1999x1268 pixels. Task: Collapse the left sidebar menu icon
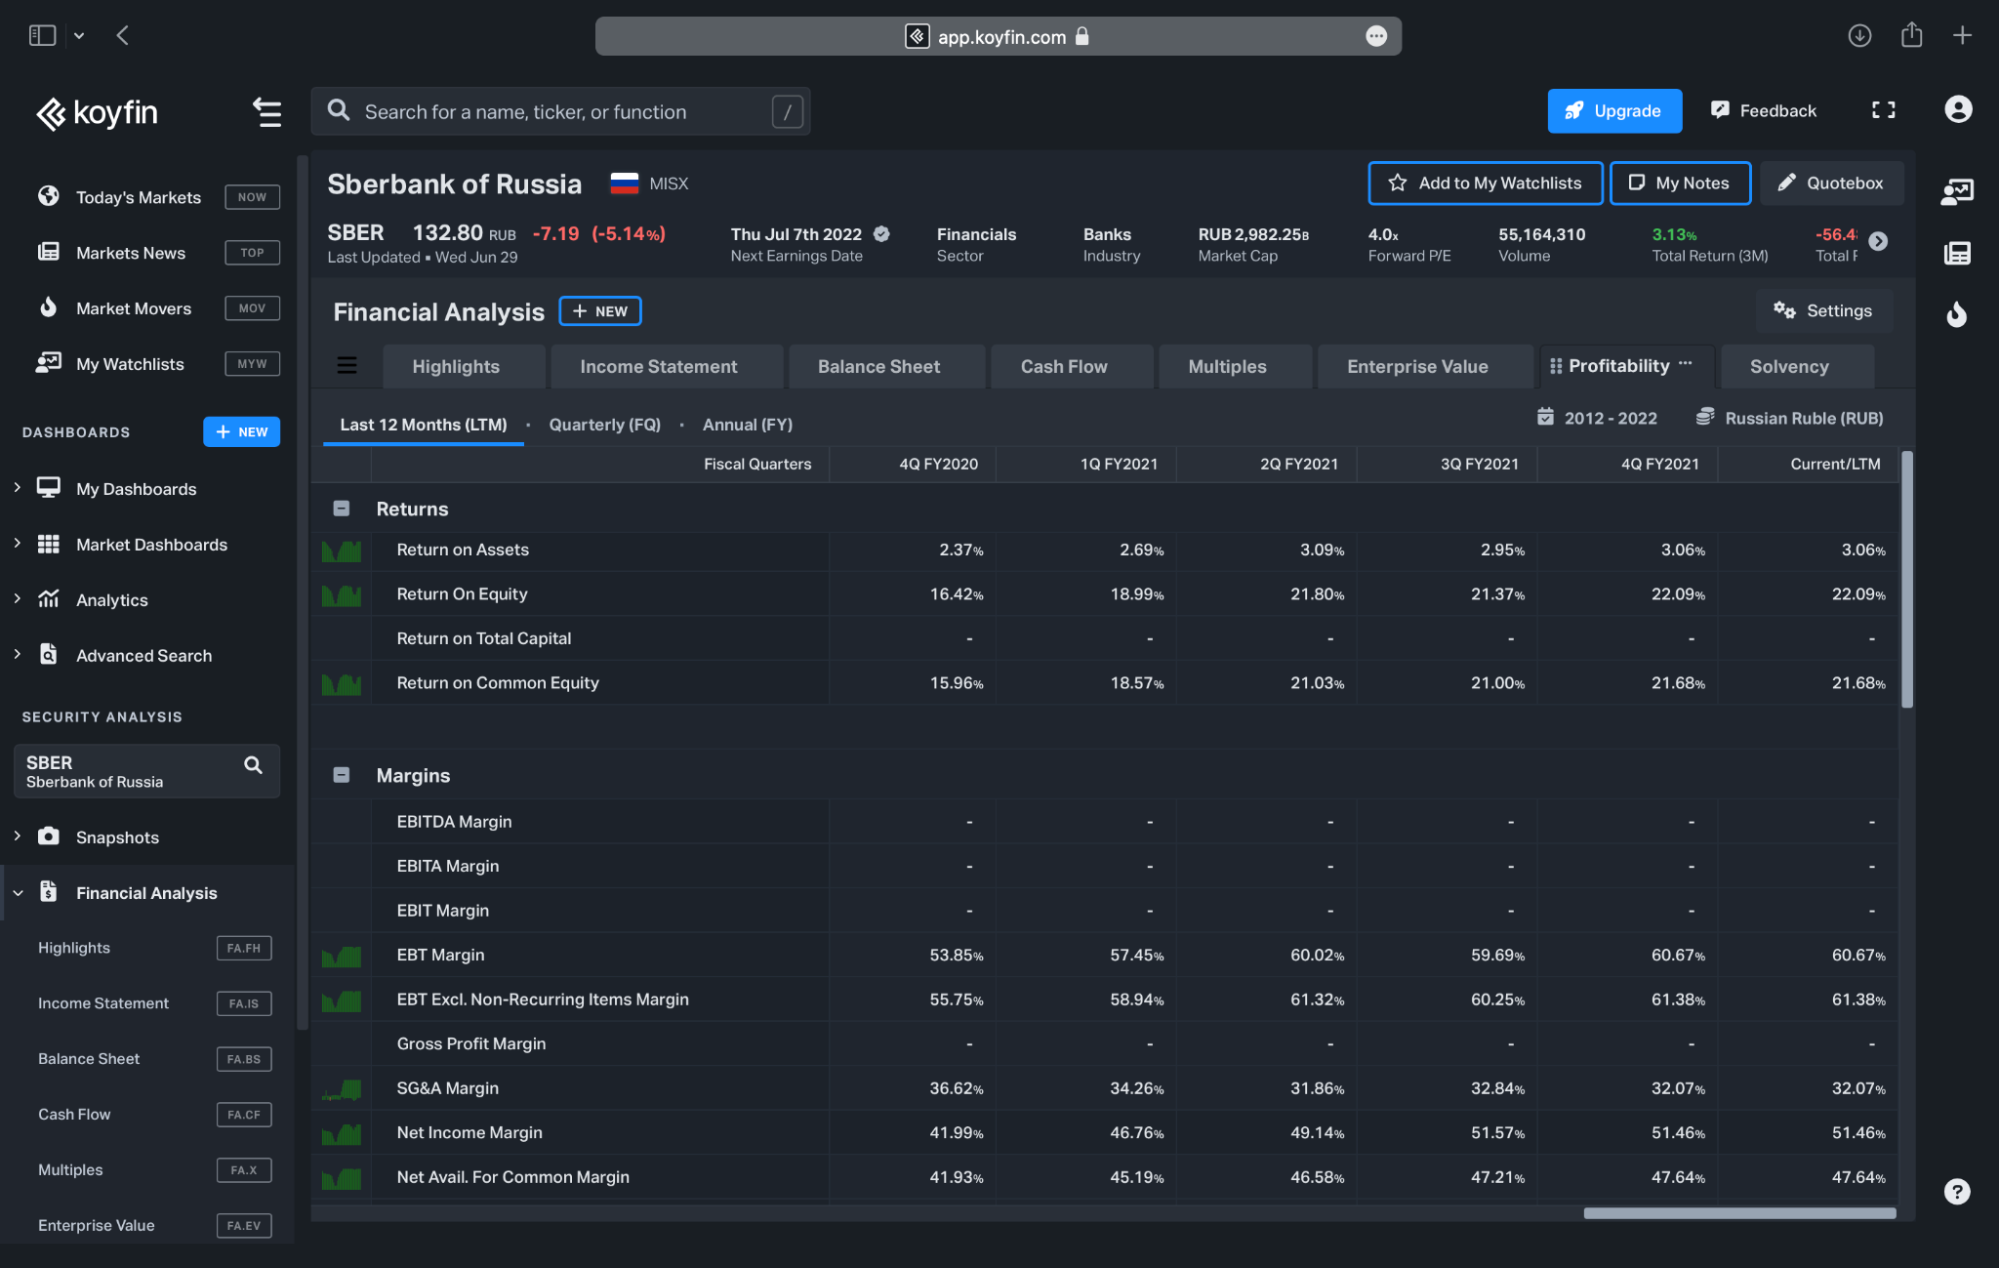(266, 112)
